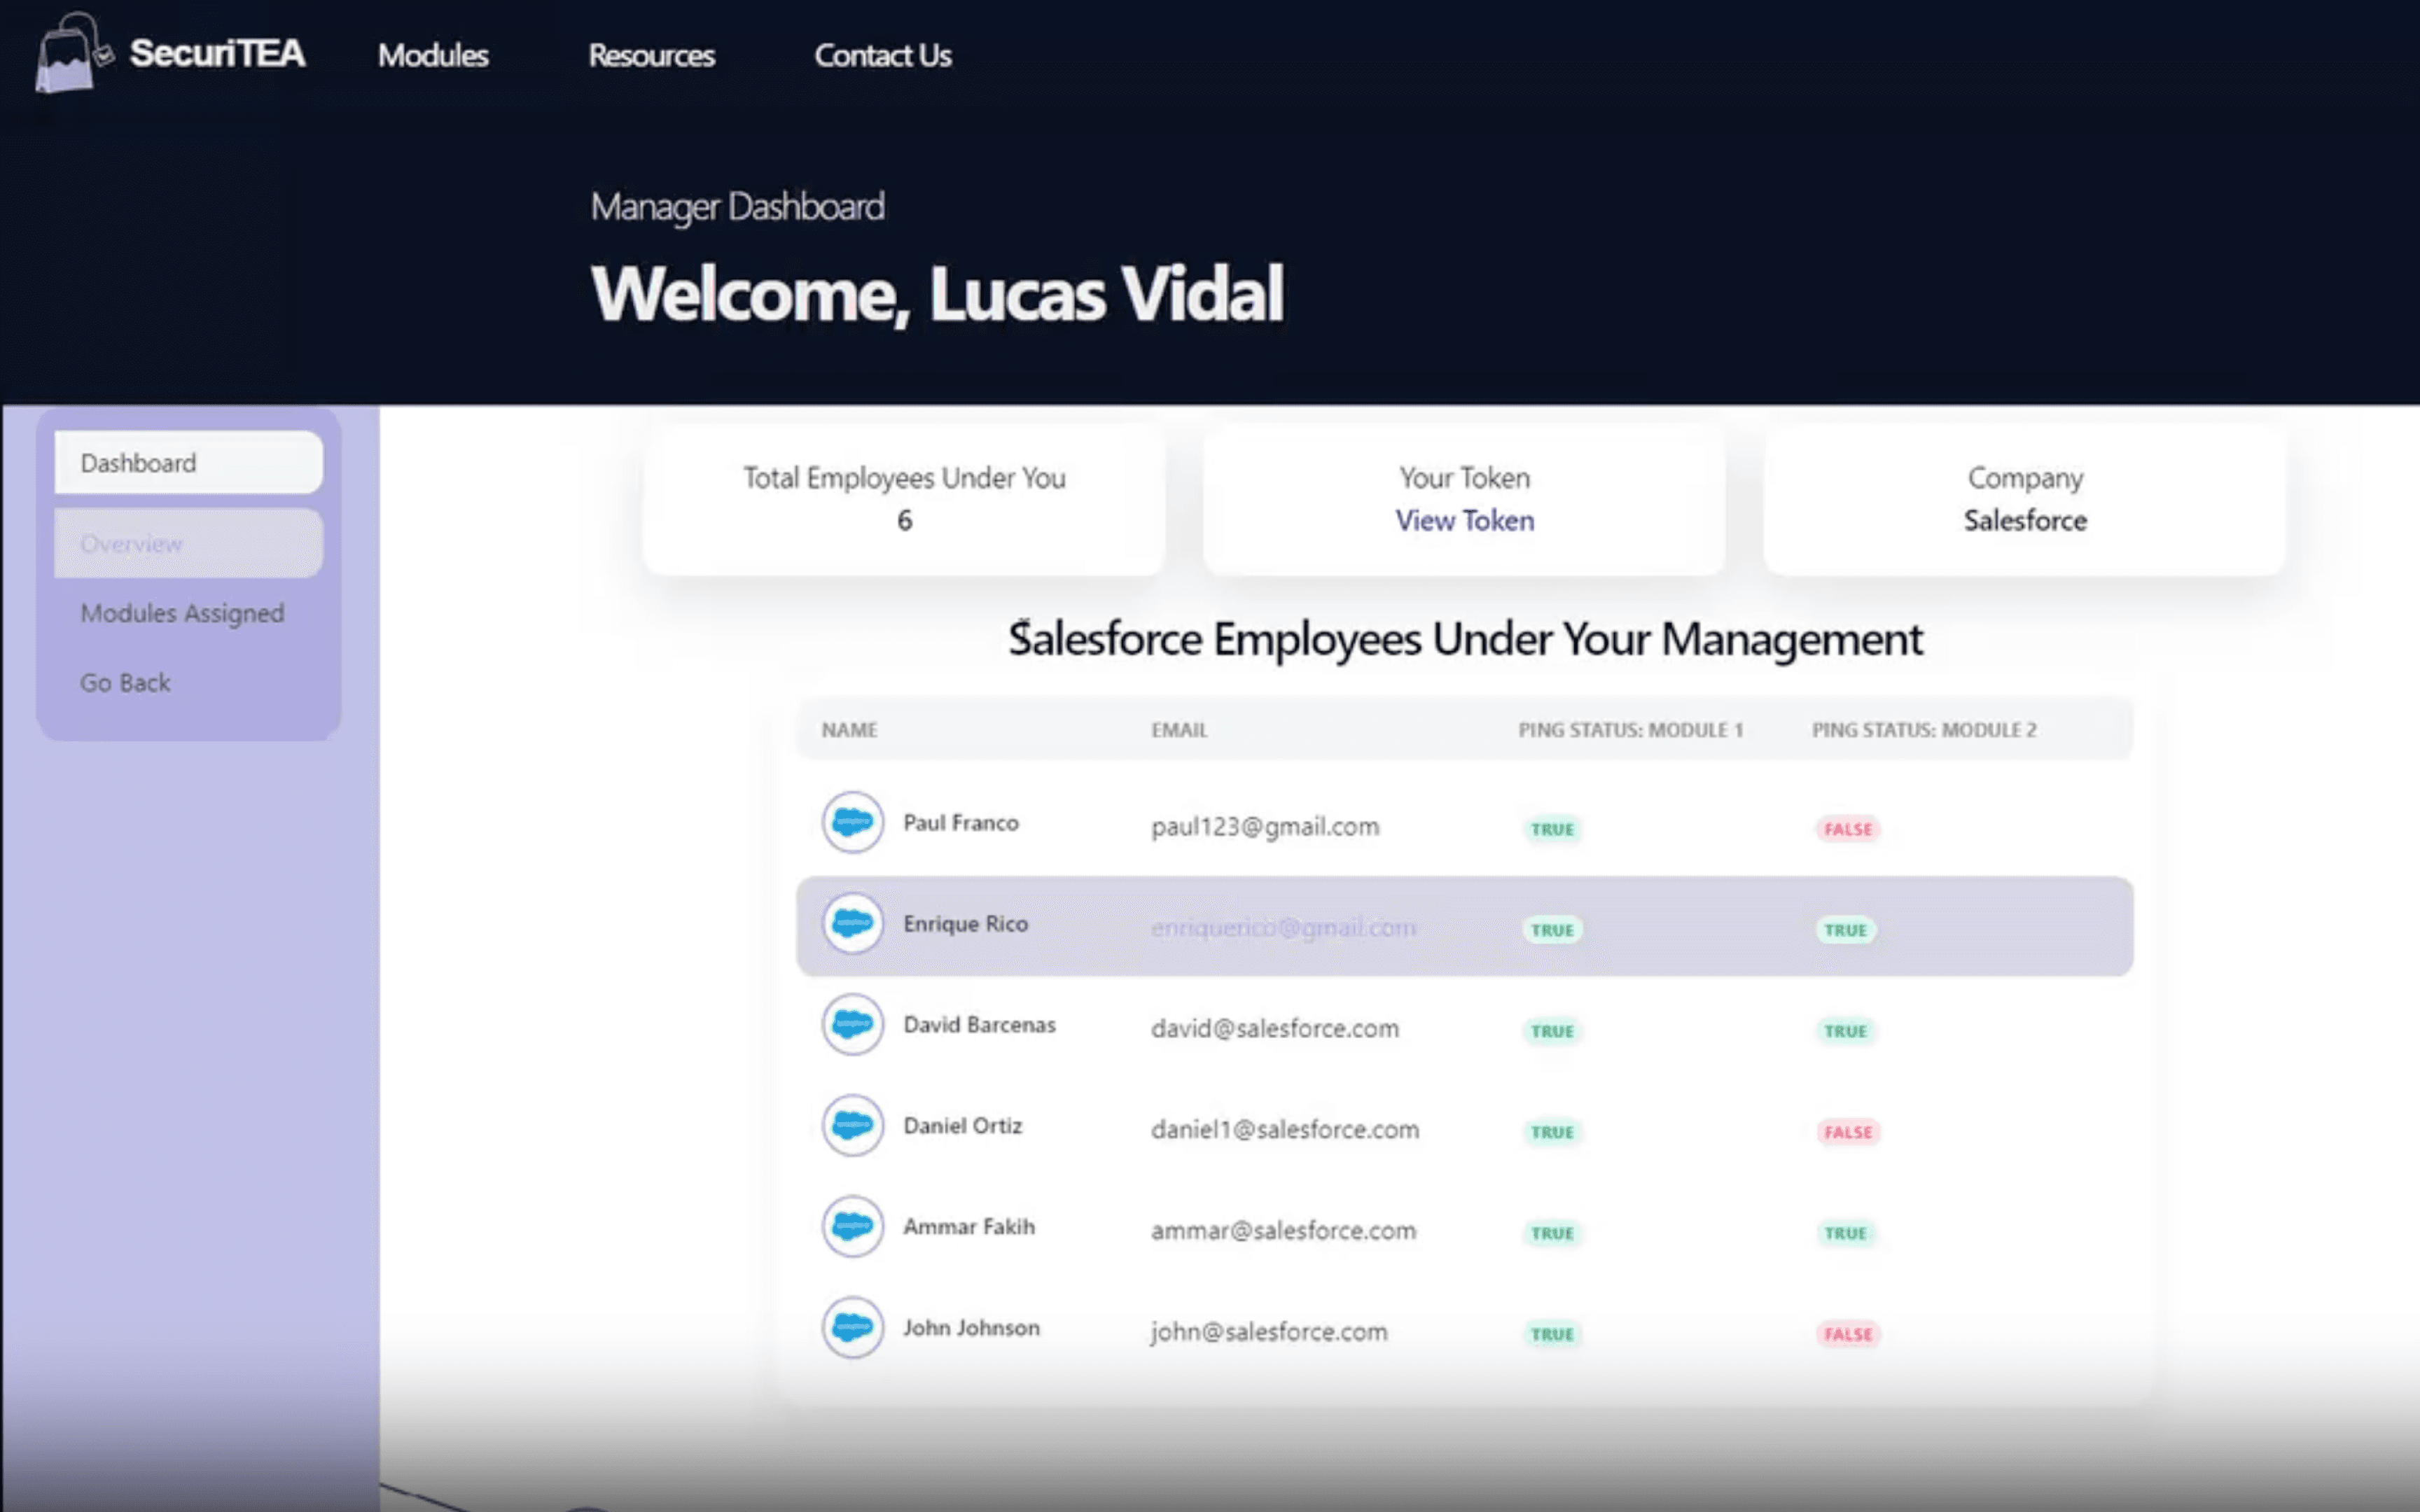The height and width of the screenshot is (1512, 2420).
Task: Click the EMAIL column header
Action: pyautogui.click(x=1179, y=730)
